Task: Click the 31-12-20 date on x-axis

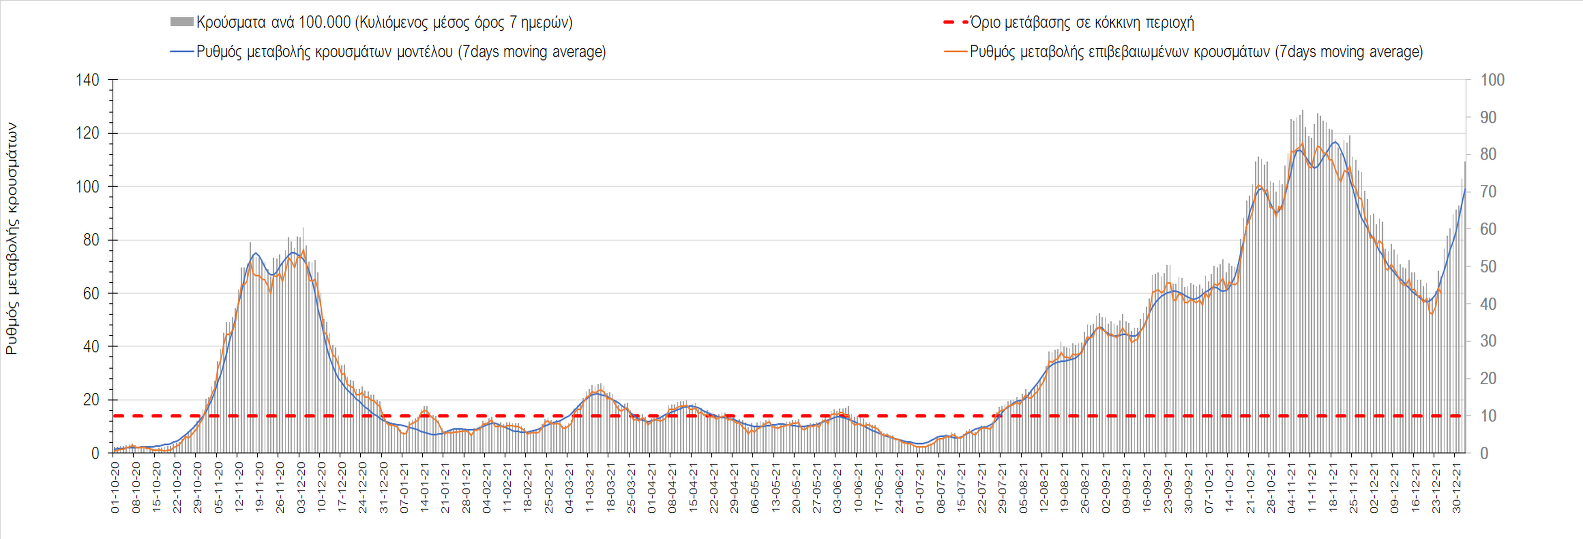Action: (x=384, y=488)
